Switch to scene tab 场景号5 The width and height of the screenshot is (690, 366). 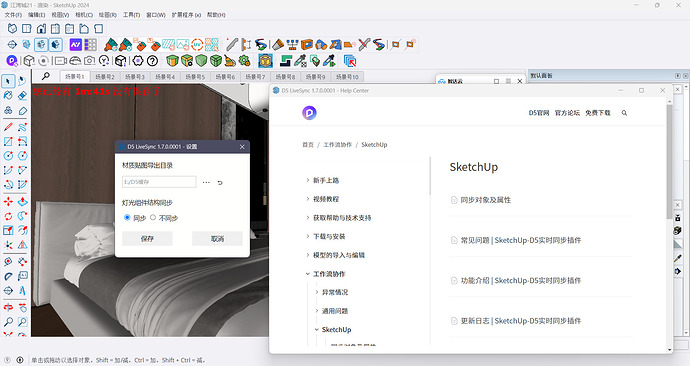click(195, 77)
